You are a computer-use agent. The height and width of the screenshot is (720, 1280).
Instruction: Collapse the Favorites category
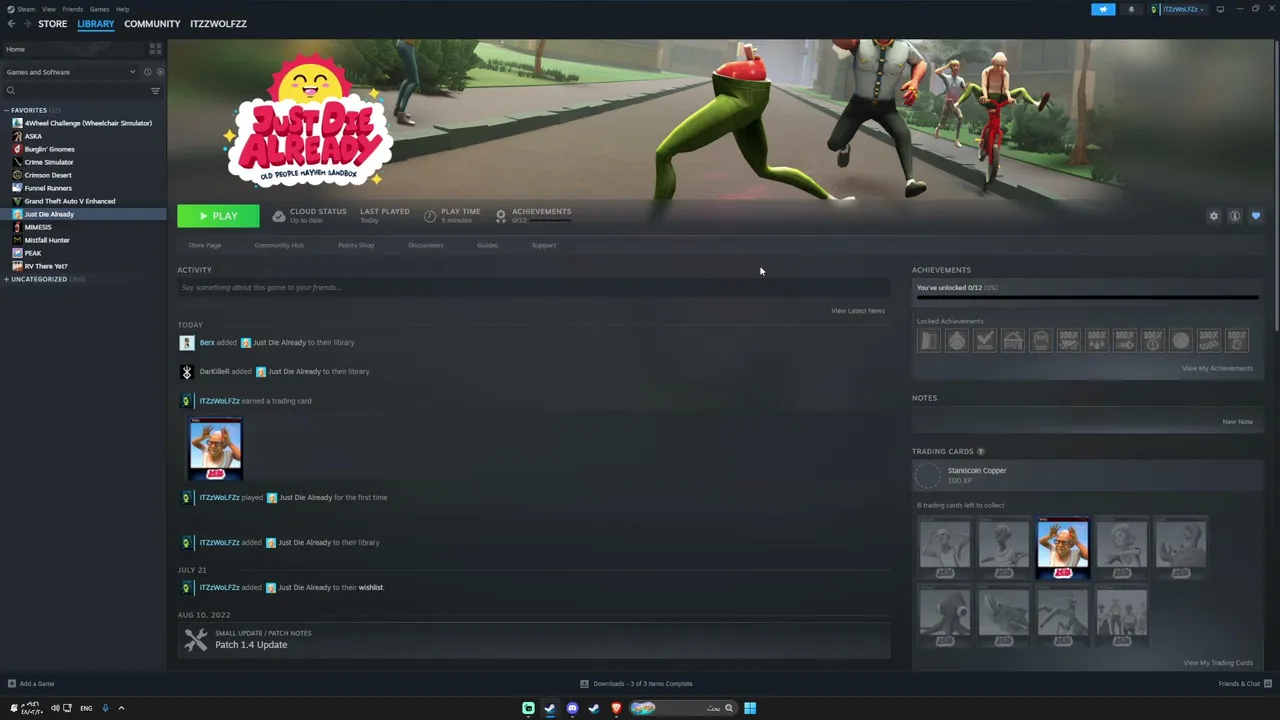[x=7, y=110]
